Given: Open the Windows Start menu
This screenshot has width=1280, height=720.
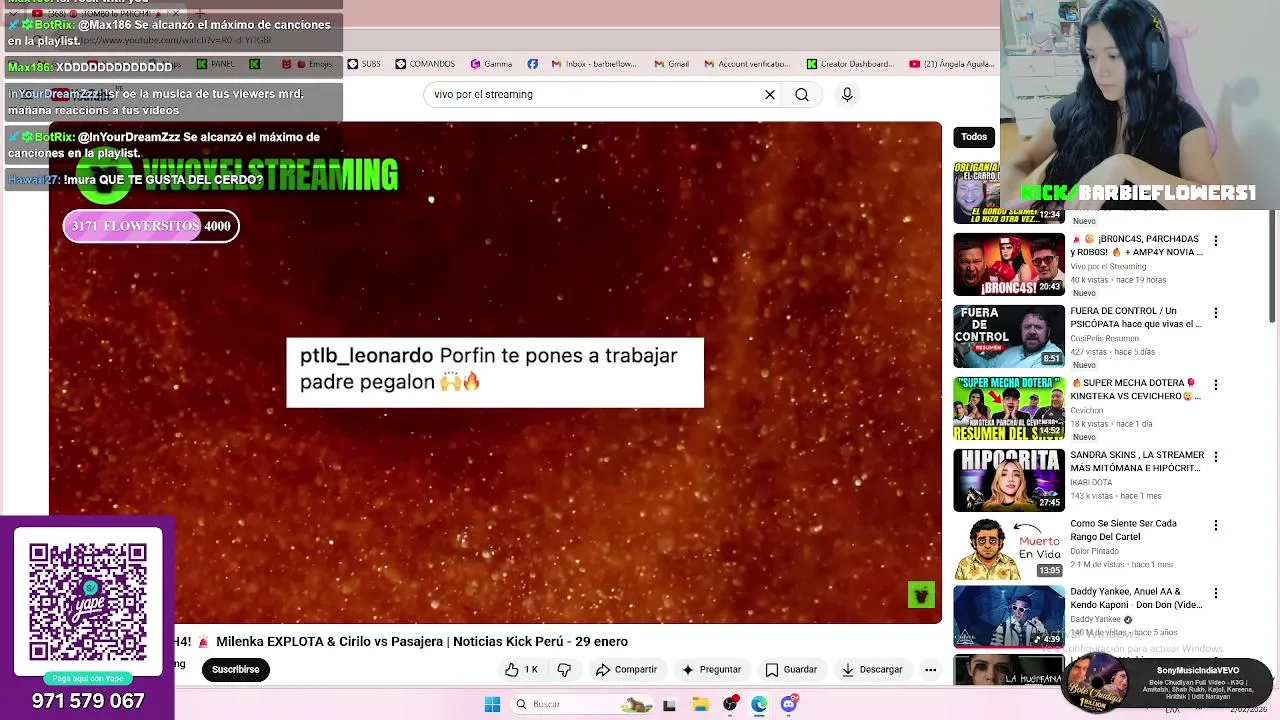Looking at the screenshot, I should (x=492, y=704).
